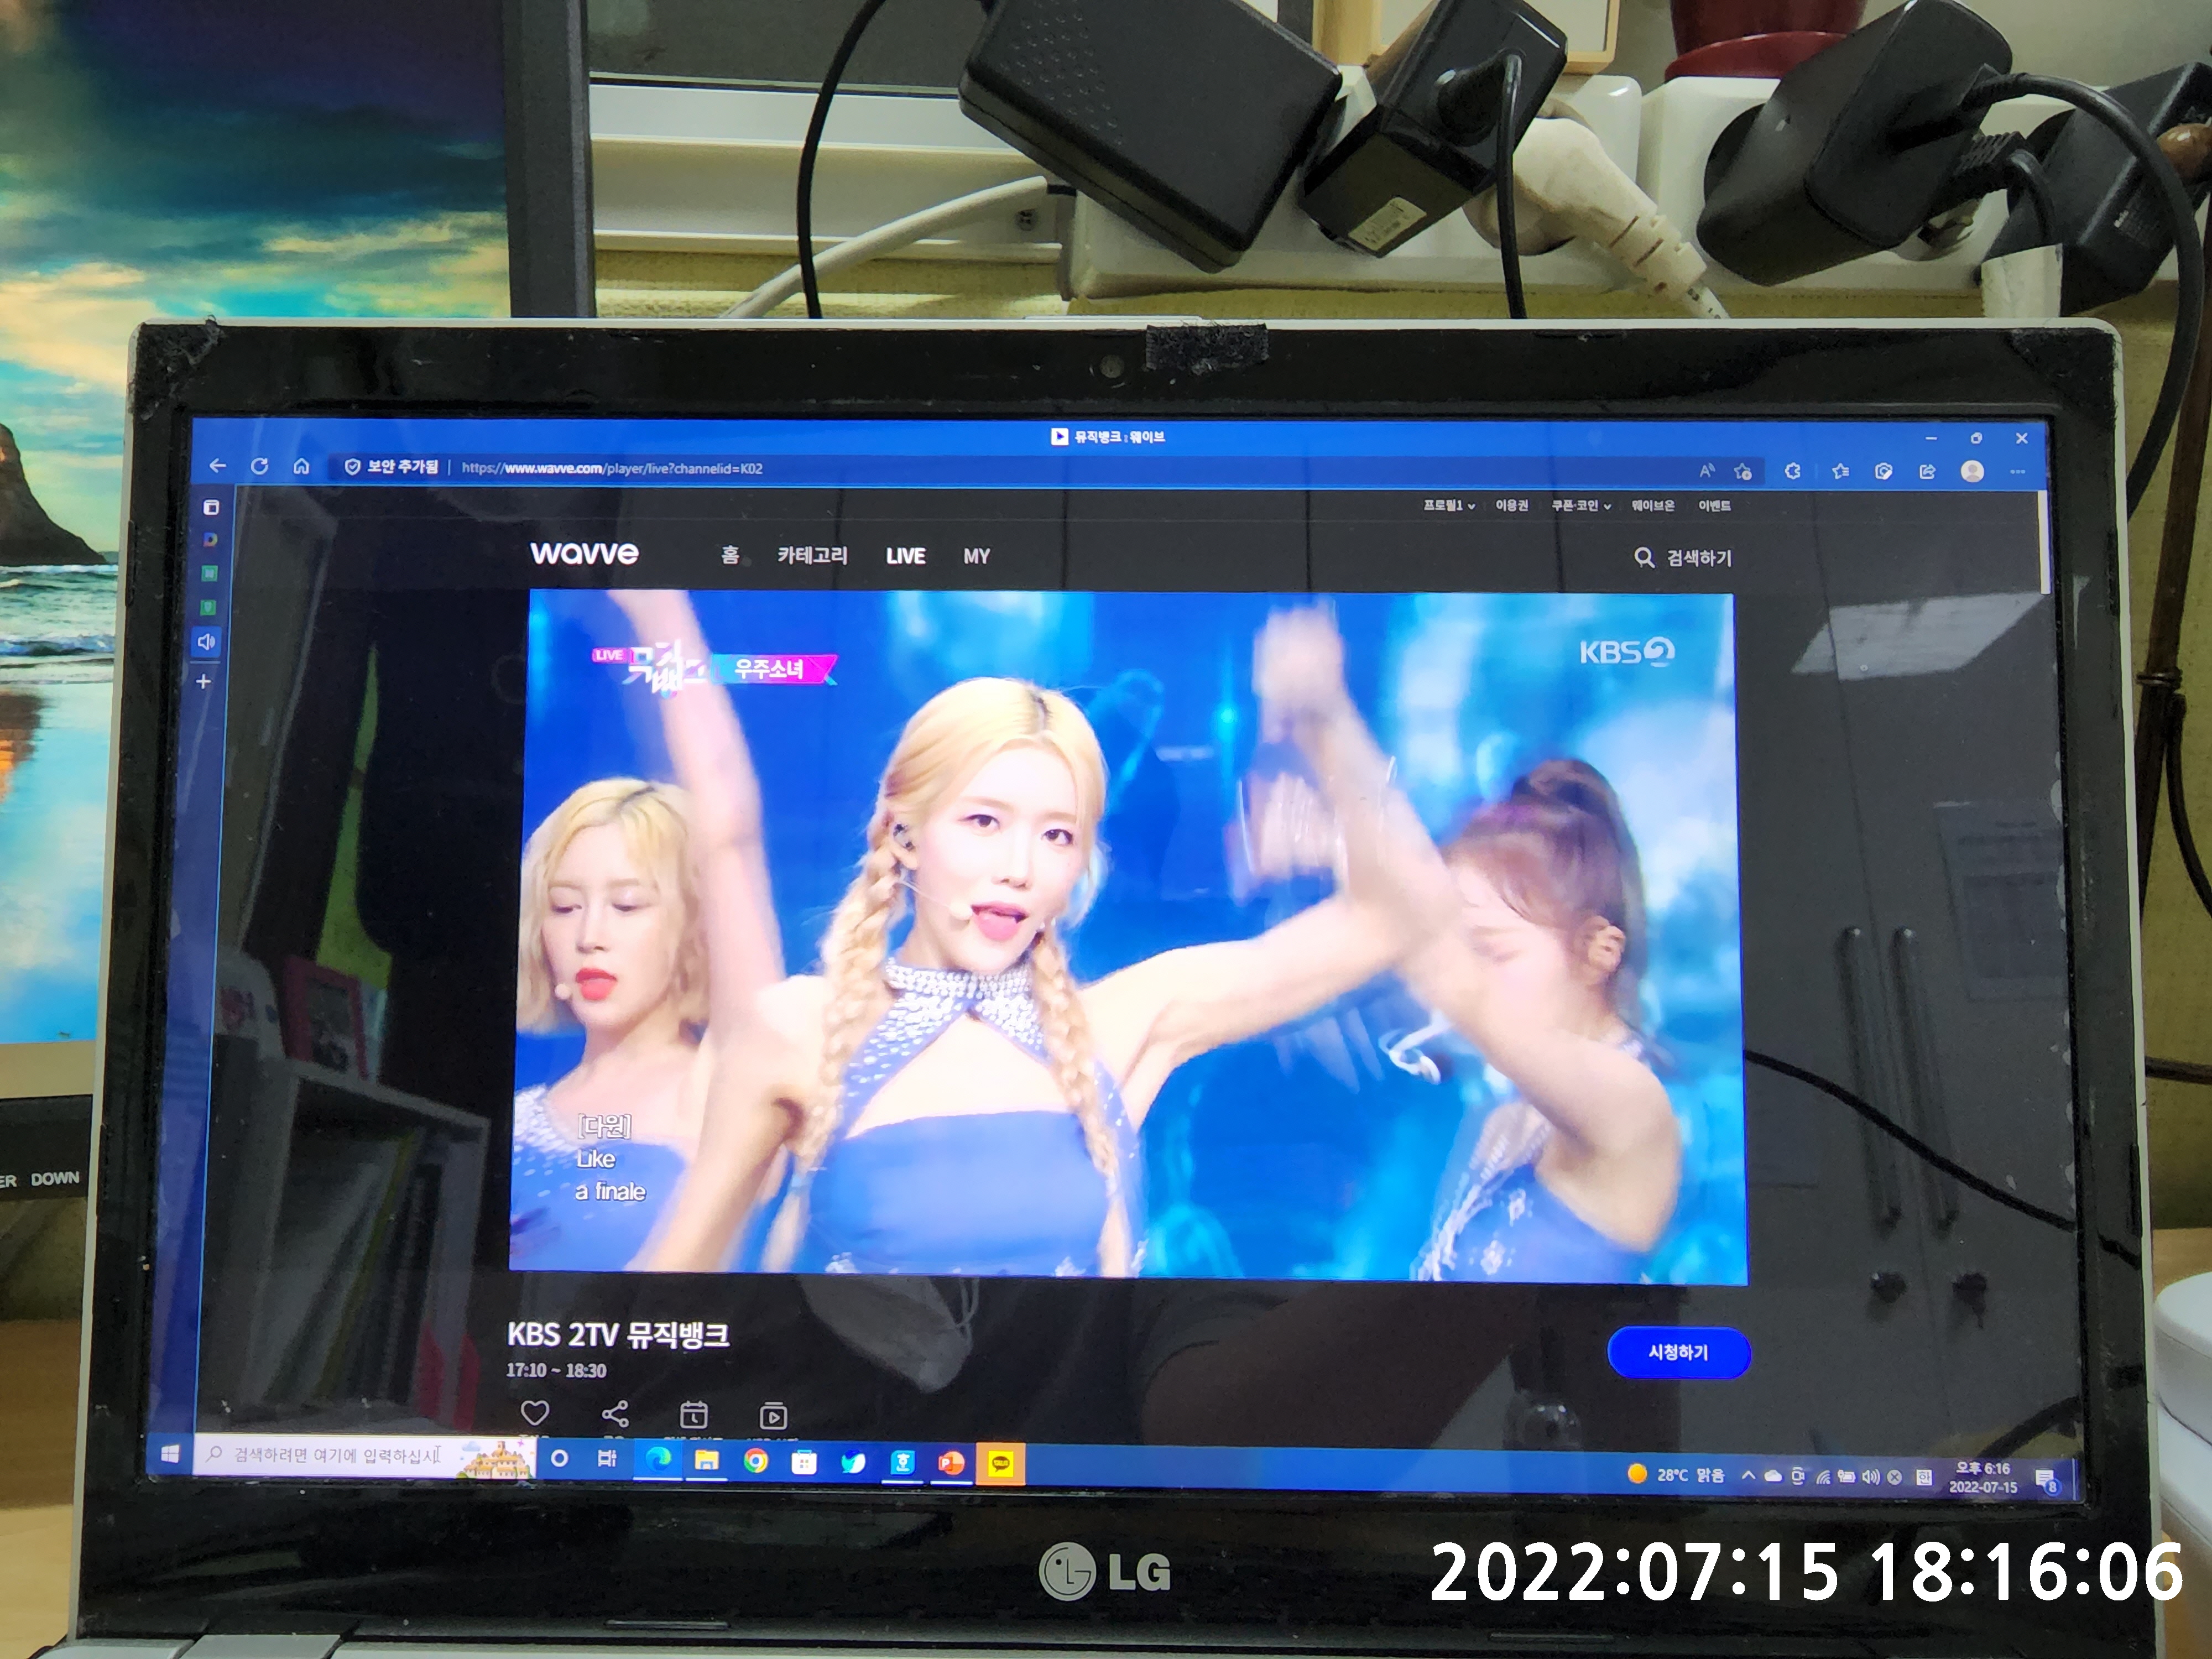Viewport: 2212px width, 1659px height.
Task: Open the favorites list icon in toolbar
Action: click(1840, 471)
